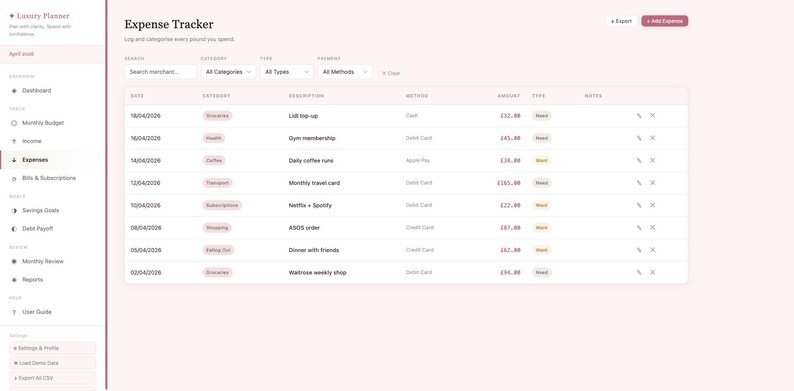This screenshot has height=391, width=794.
Task: Click the Want badge on ASOS order row
Action: pyautogui.click(x=542, y=228)
